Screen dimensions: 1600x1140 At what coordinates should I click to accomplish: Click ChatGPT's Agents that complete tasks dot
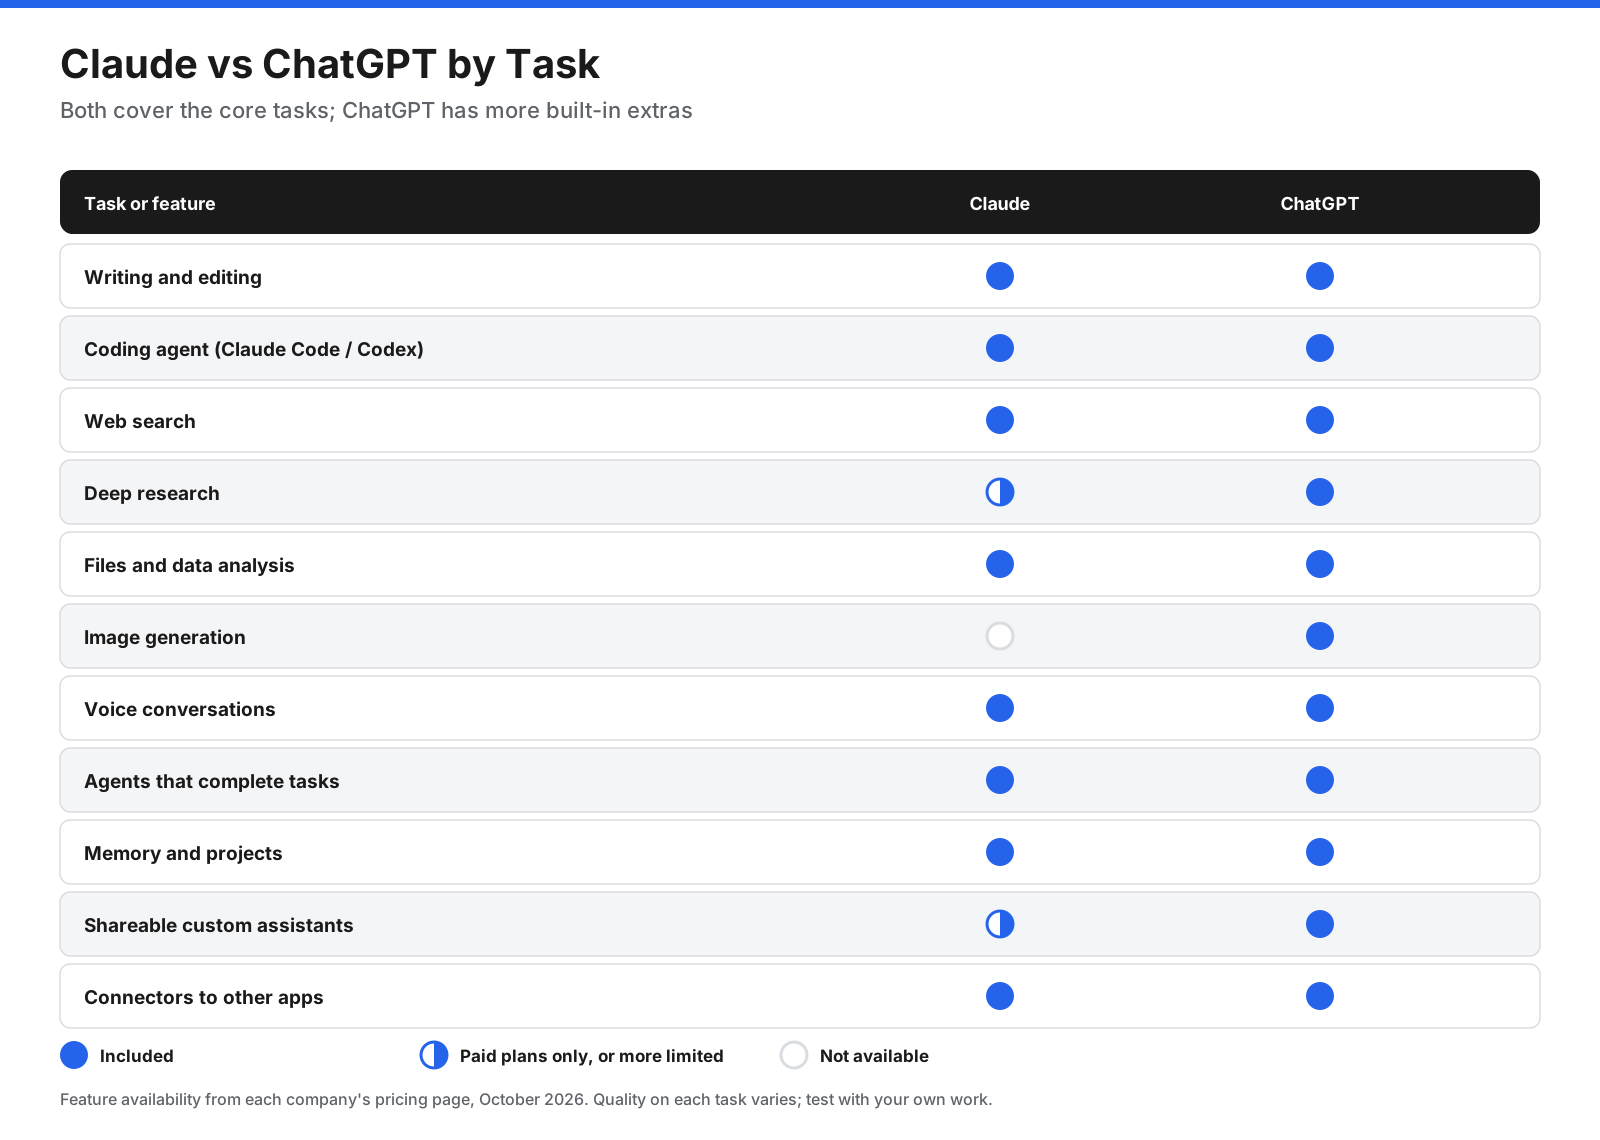coord(1320,780)
